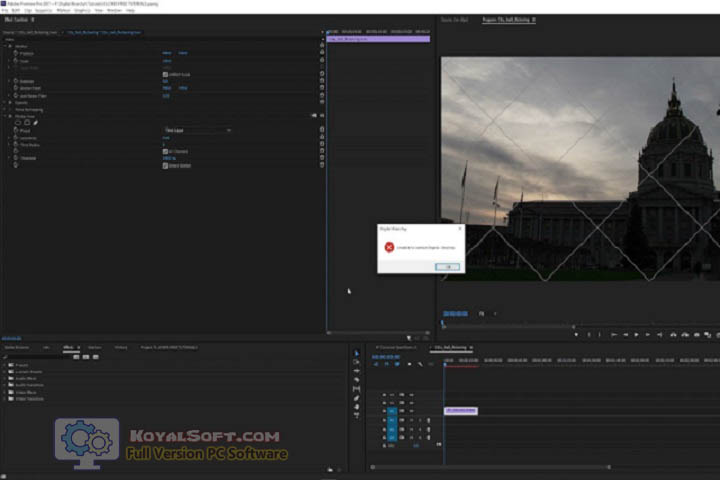The image size is (720, 480).
Task: Select the Pen tool in tools panel
Action: [356, 398]
